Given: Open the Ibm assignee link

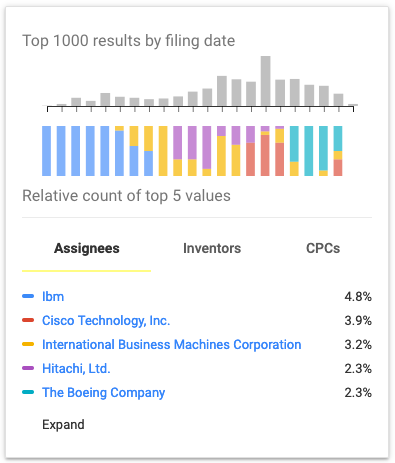Looking at the screenshot, I should tap(53, 296).
